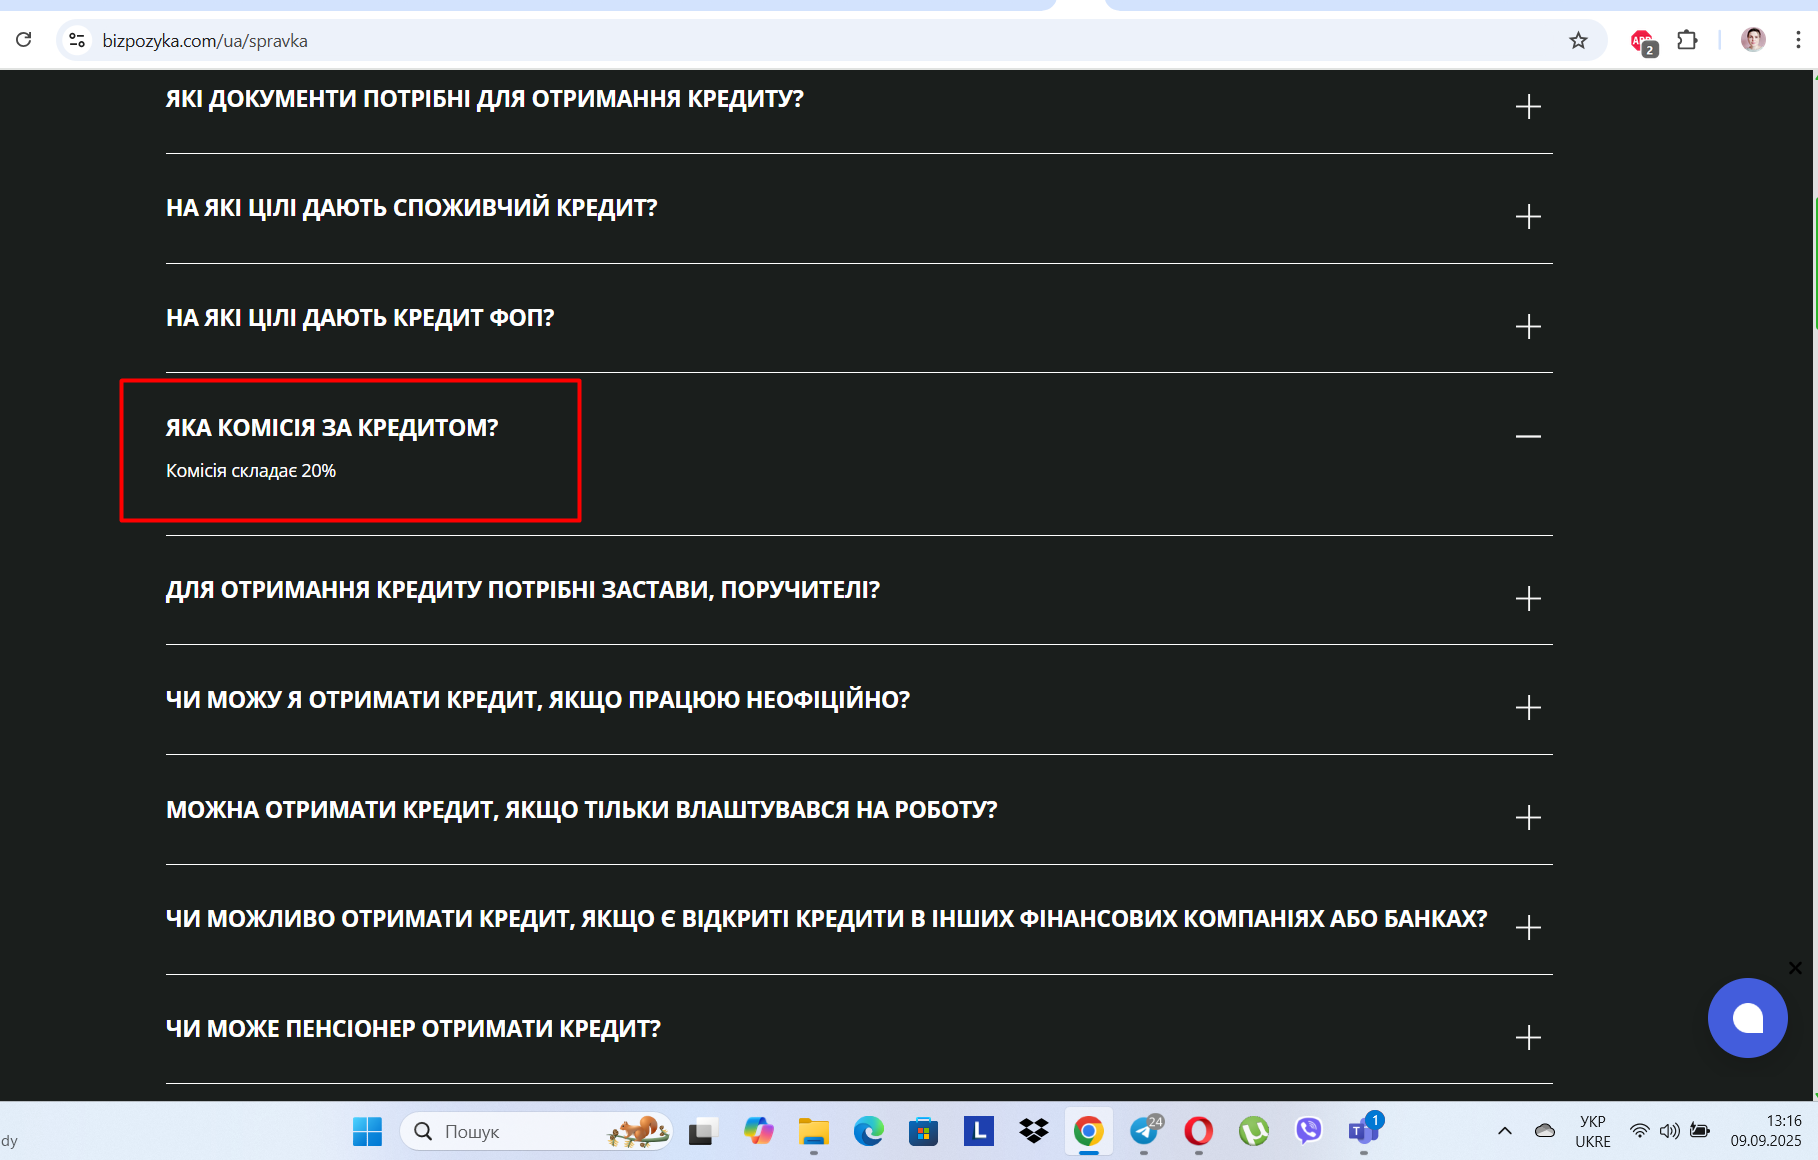This screenshot has height=1160, width=1818.
Task: Open Task View in the taskbar
Action: click(703, 1132)
